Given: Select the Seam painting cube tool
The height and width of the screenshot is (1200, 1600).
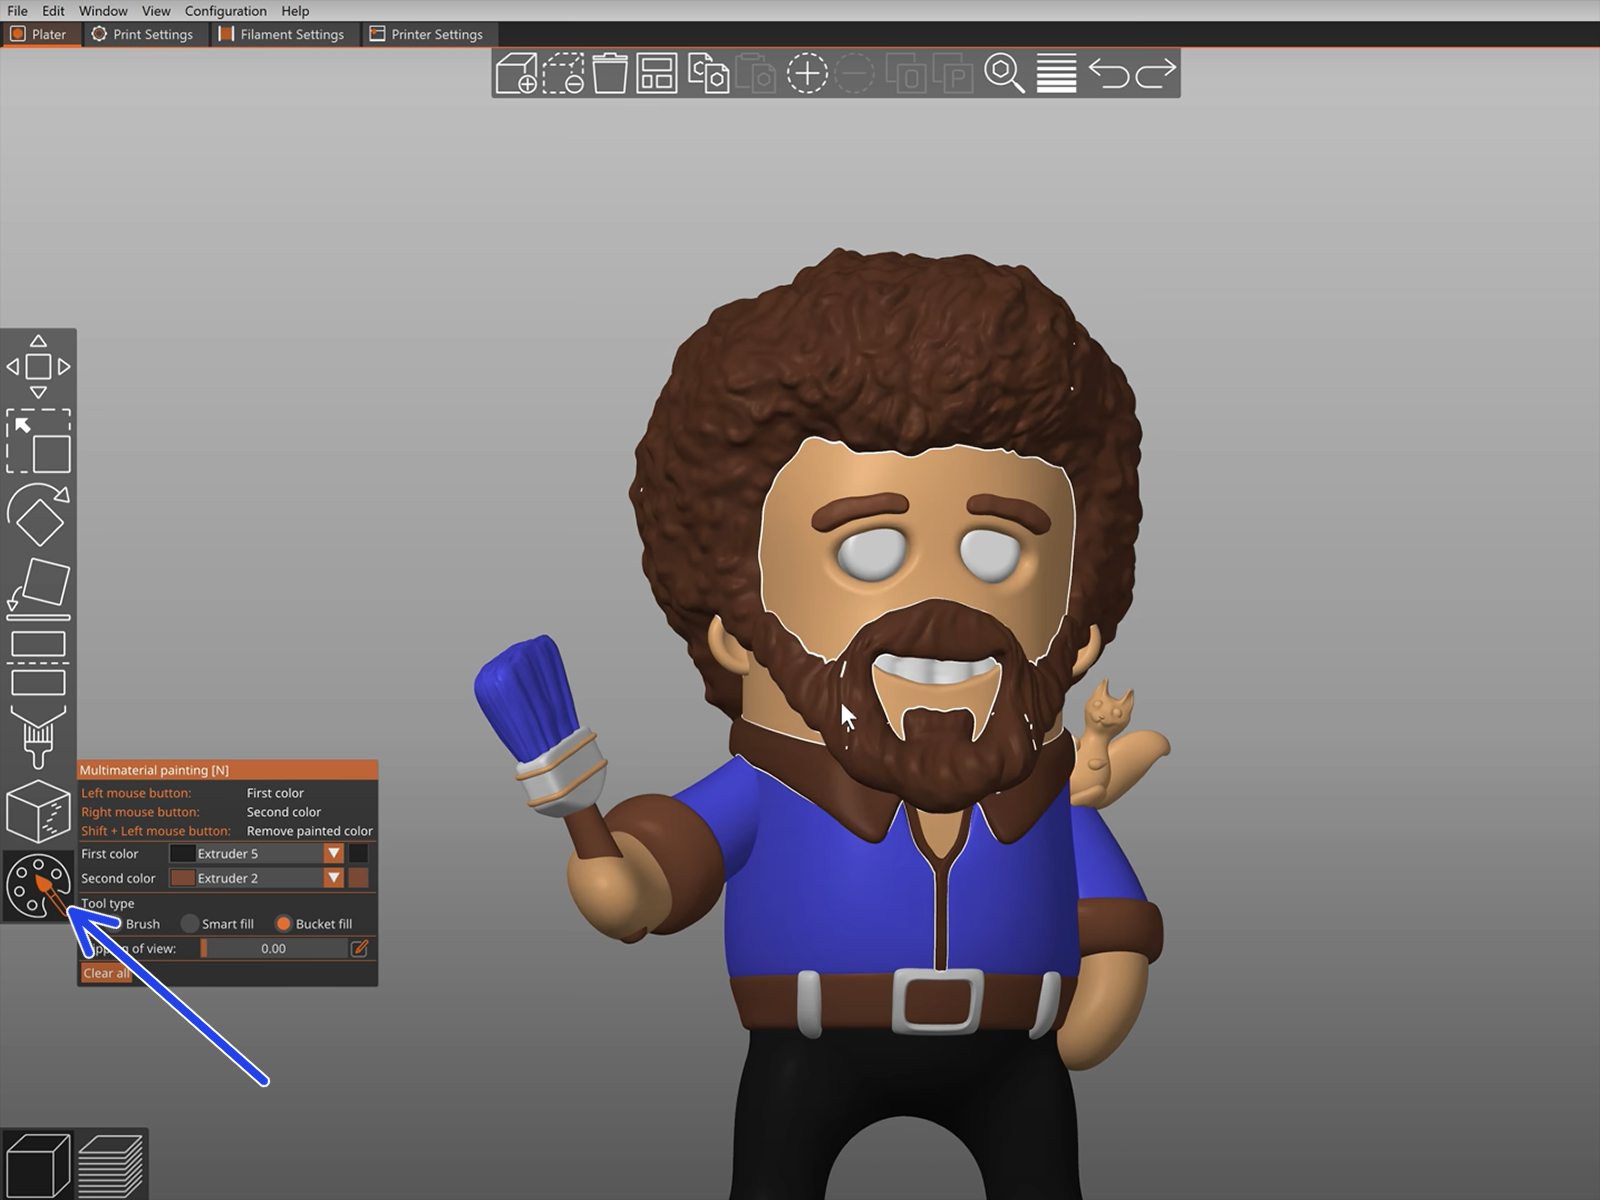Looking at the screenshot, I should pos(38,811).
